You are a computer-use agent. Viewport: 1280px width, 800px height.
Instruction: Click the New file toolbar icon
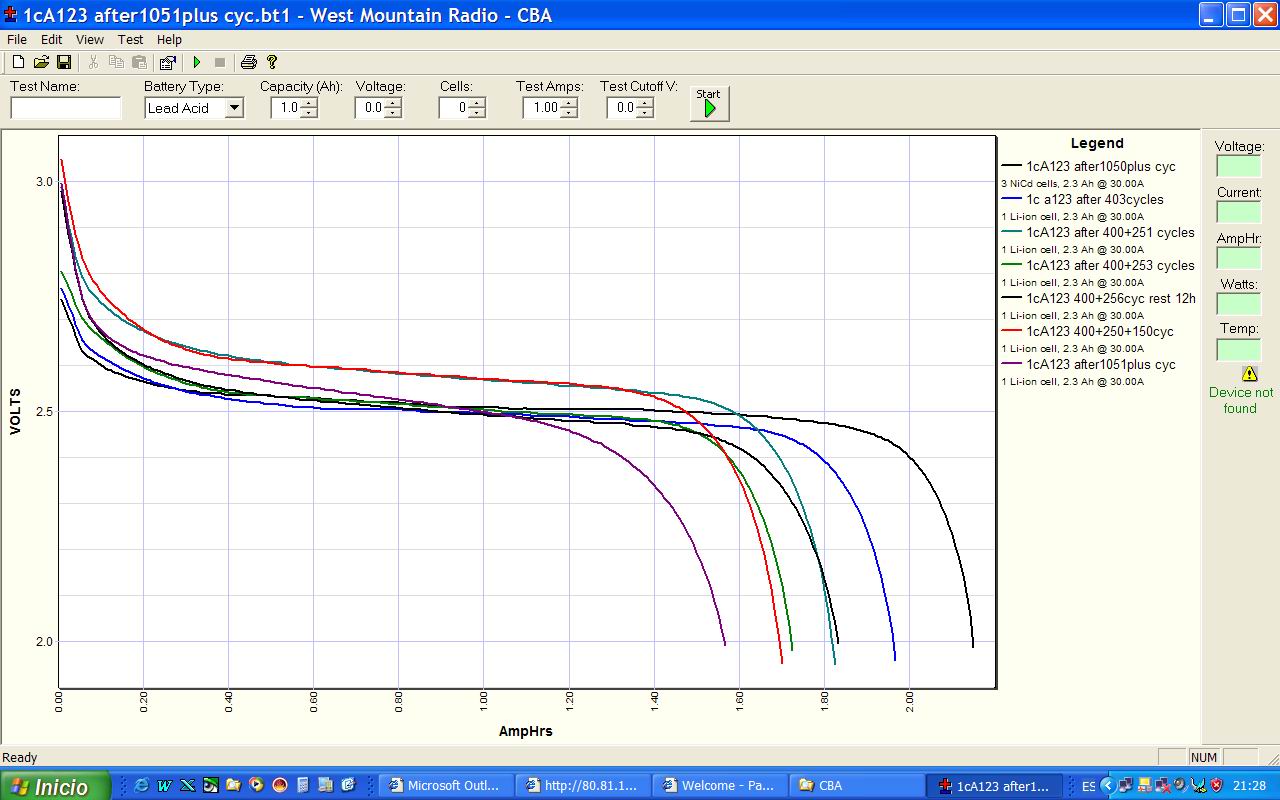pyautogui.click(x=18, y=62)
